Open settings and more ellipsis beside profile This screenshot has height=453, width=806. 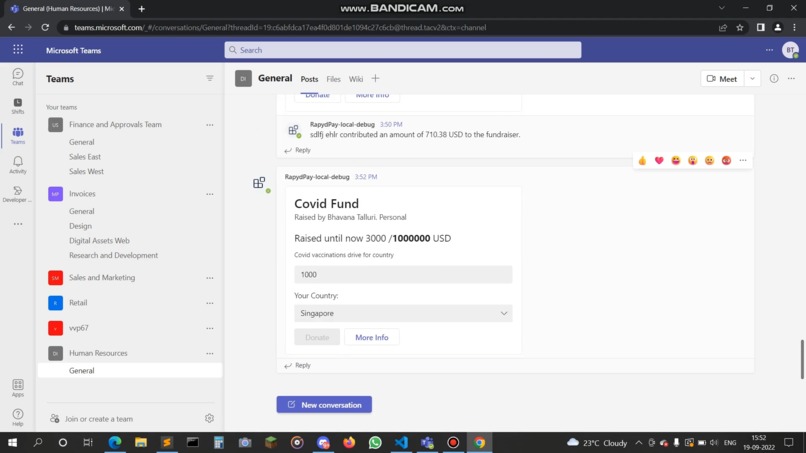click(x=770, y=50)
